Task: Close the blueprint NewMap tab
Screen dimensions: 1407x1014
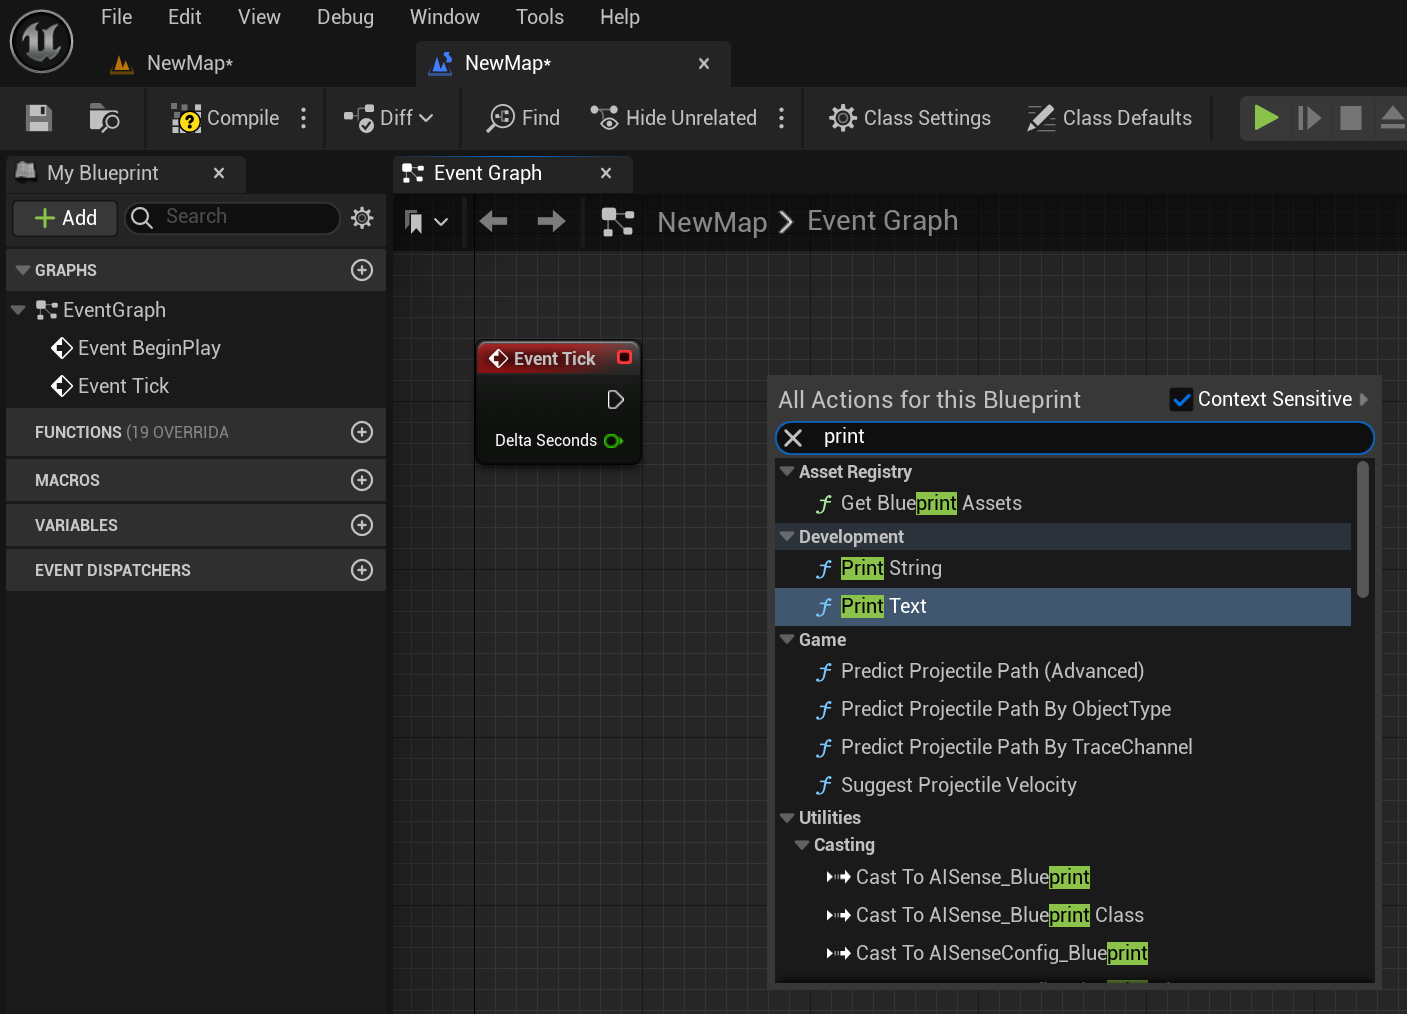Action: tap(704, 63)
